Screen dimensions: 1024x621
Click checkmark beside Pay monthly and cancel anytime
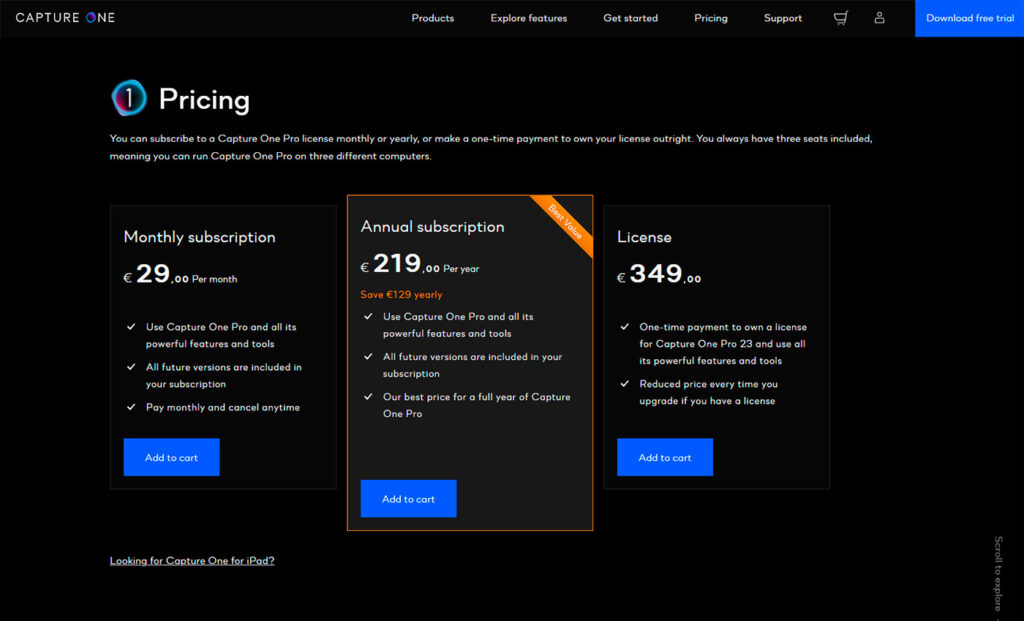131,407
